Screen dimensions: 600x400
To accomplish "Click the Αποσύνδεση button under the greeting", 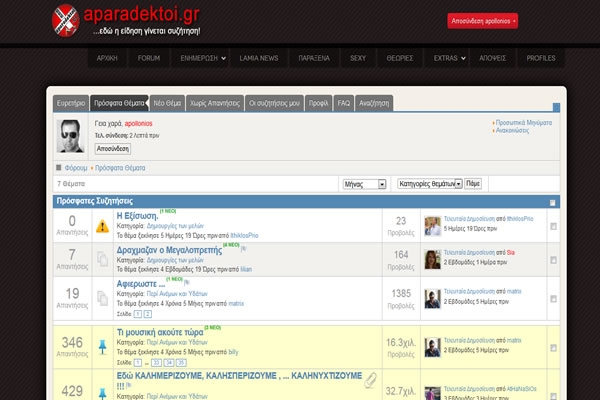I will click(112, 149).
